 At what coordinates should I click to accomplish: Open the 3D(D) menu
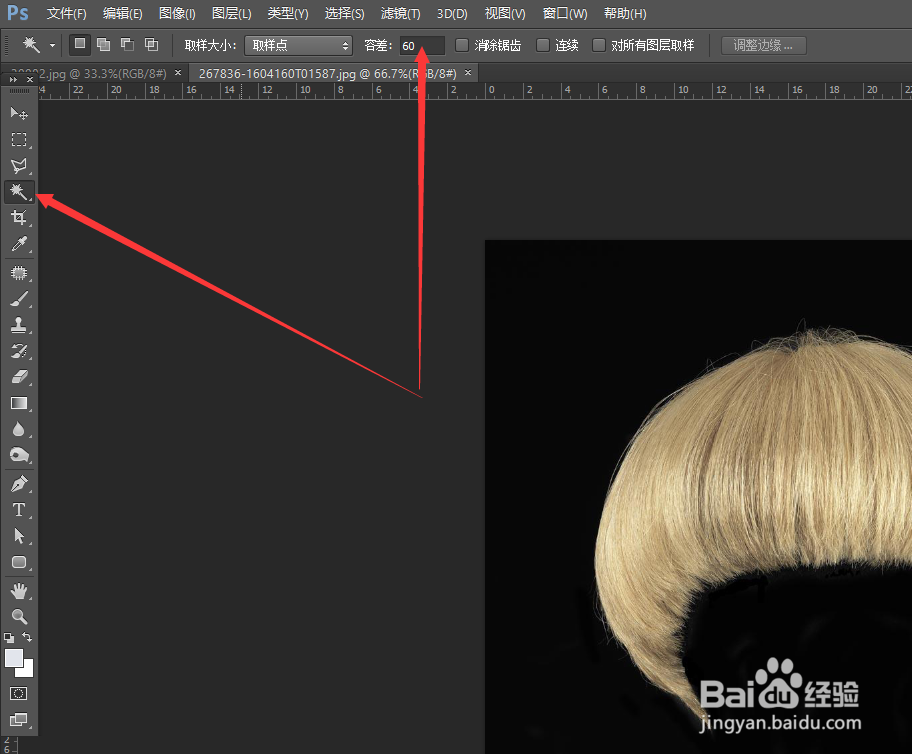click(x=452, y=13)
